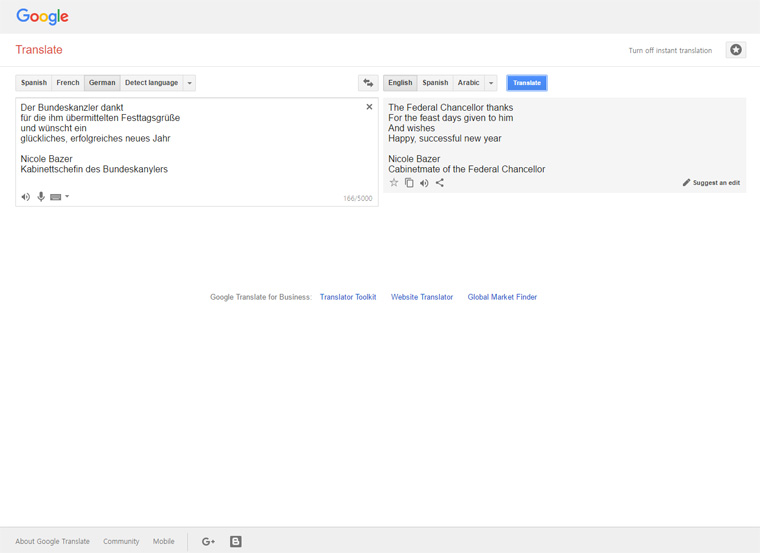
Task: Select French as source language
Action: [x=68, y=83]
